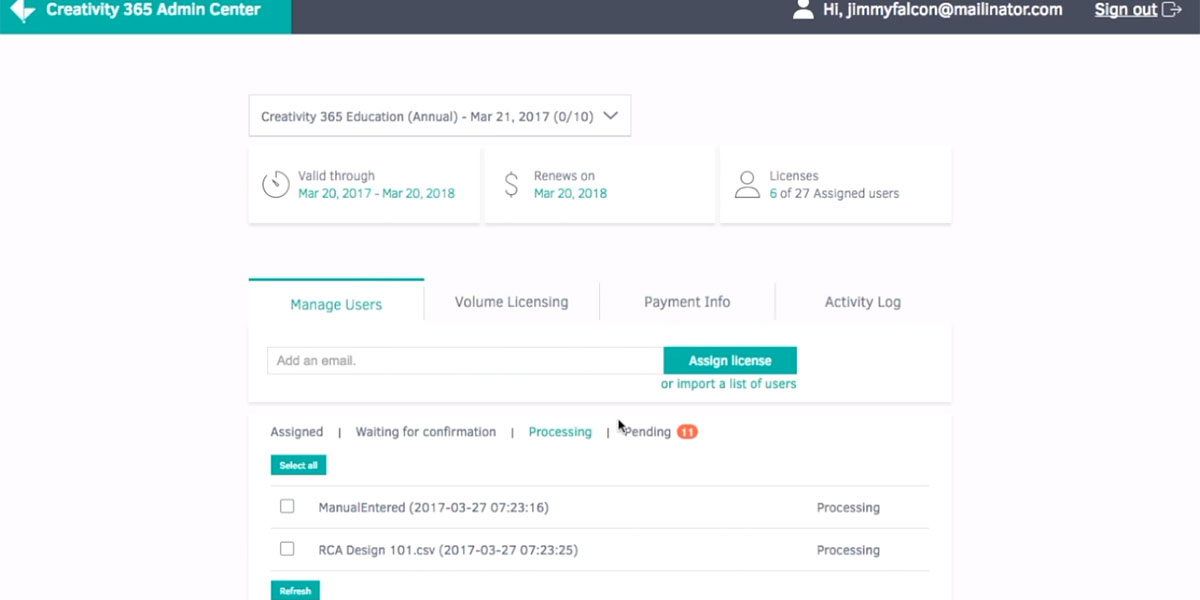1200x600 pixels.
Task: Click the orange Pending count badge
Action: tap(685, 431)
